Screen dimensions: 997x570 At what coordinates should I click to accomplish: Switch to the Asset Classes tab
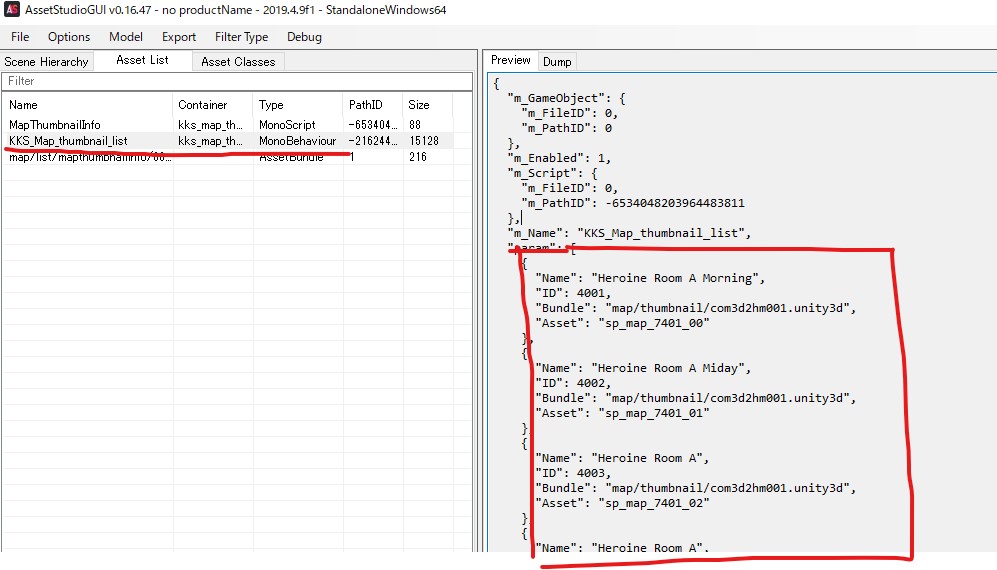(238, 62)
